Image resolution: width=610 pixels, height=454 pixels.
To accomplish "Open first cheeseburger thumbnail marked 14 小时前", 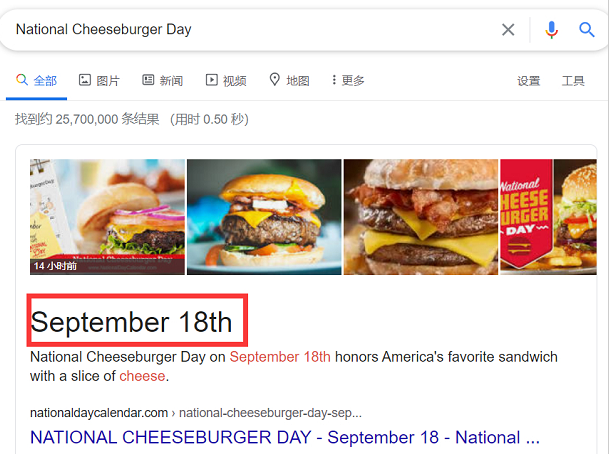I will (x=107, y=216).
